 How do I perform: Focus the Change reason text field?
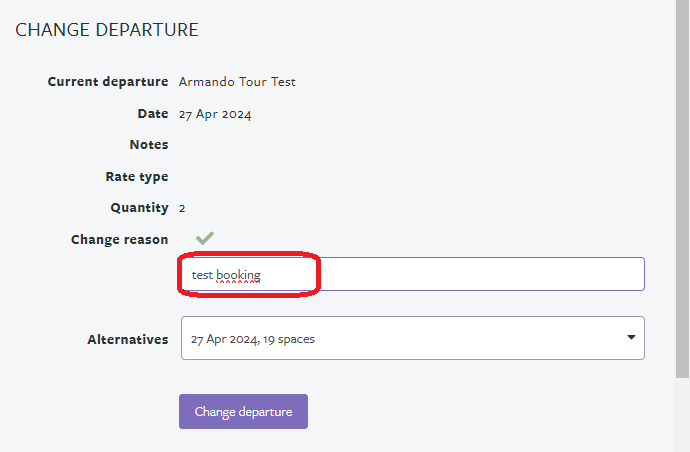[413, 274]
